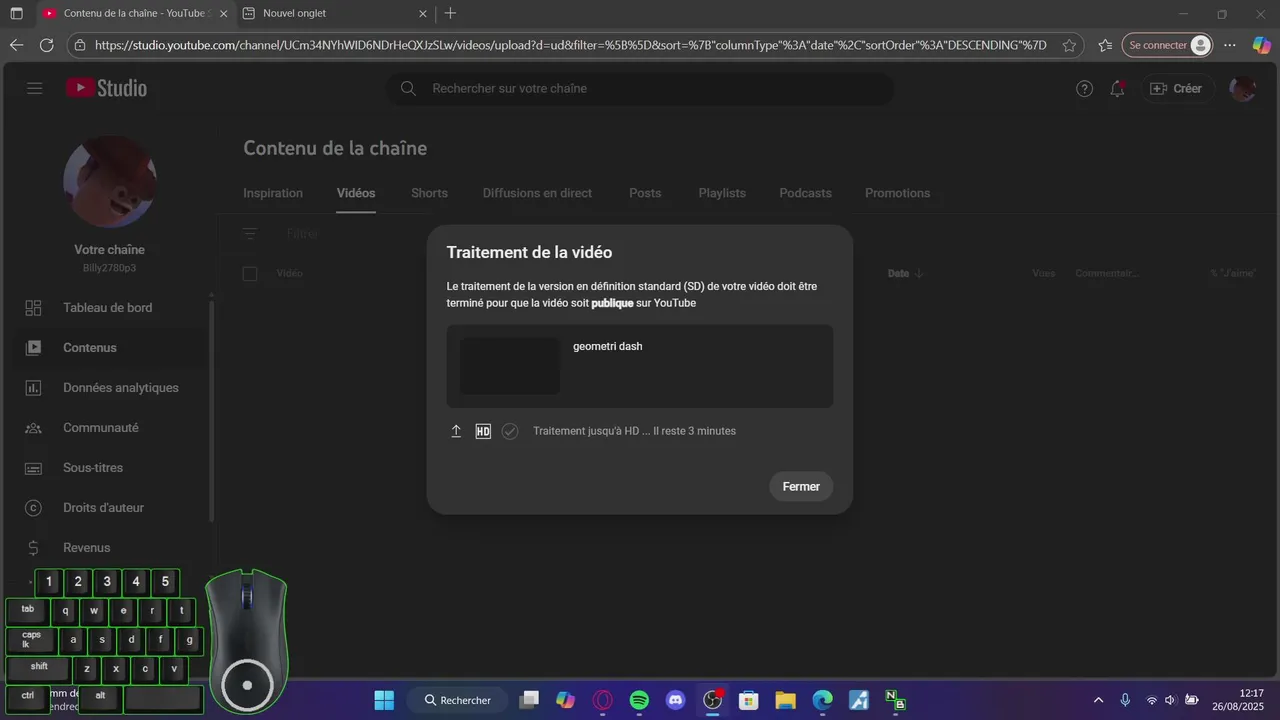Open the browser three-dot settings menu
The image size is (1280, 720).
pos(1230,45)
